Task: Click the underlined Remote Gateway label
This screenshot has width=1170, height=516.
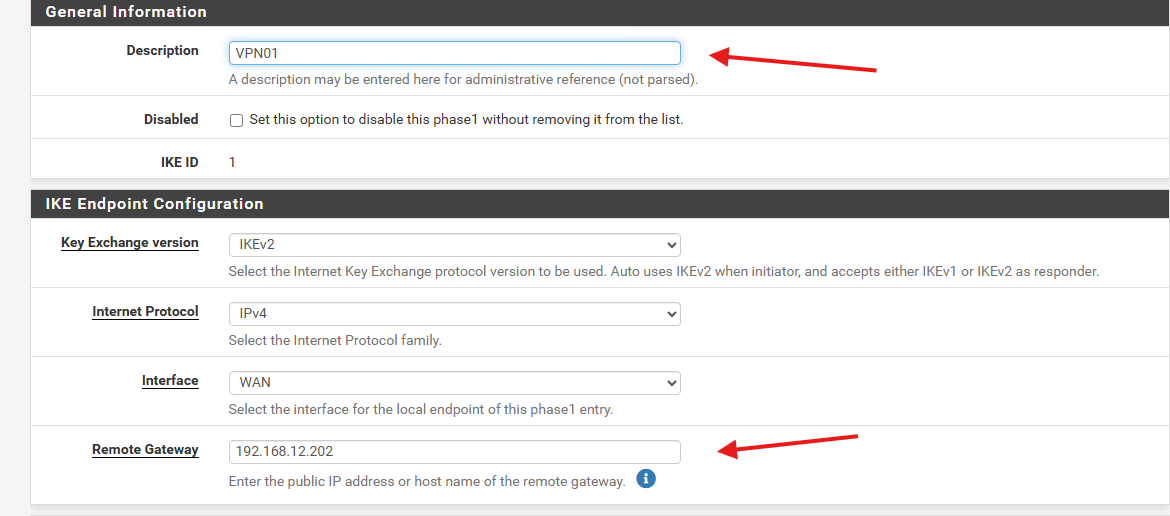Action: (x=146, y=450)
